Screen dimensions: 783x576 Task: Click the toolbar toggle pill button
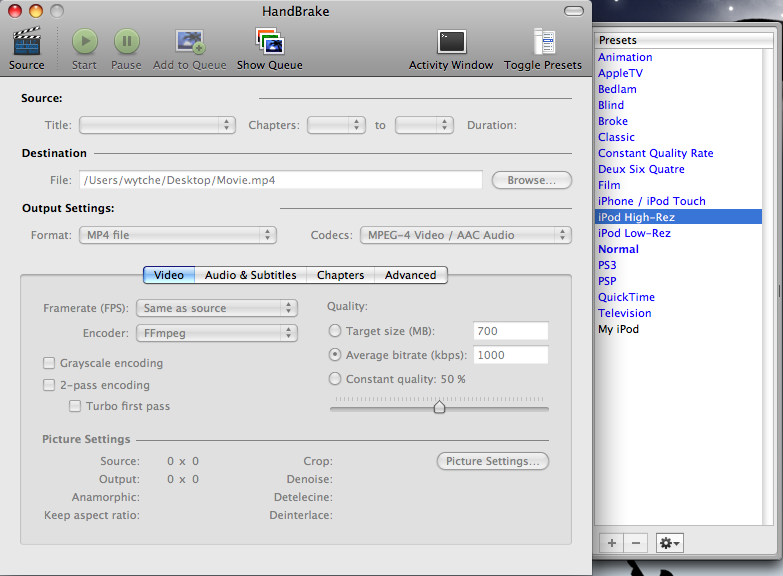pyautogui.click(x=574, y=11)
